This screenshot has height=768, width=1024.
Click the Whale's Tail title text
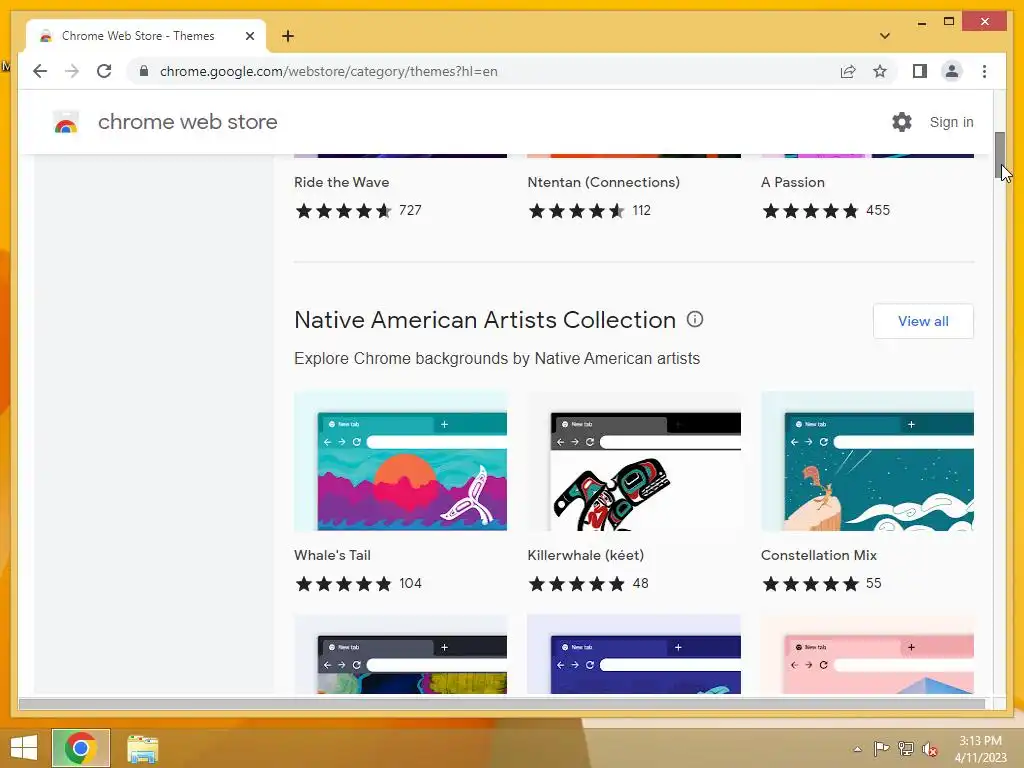tap(332, 555)
